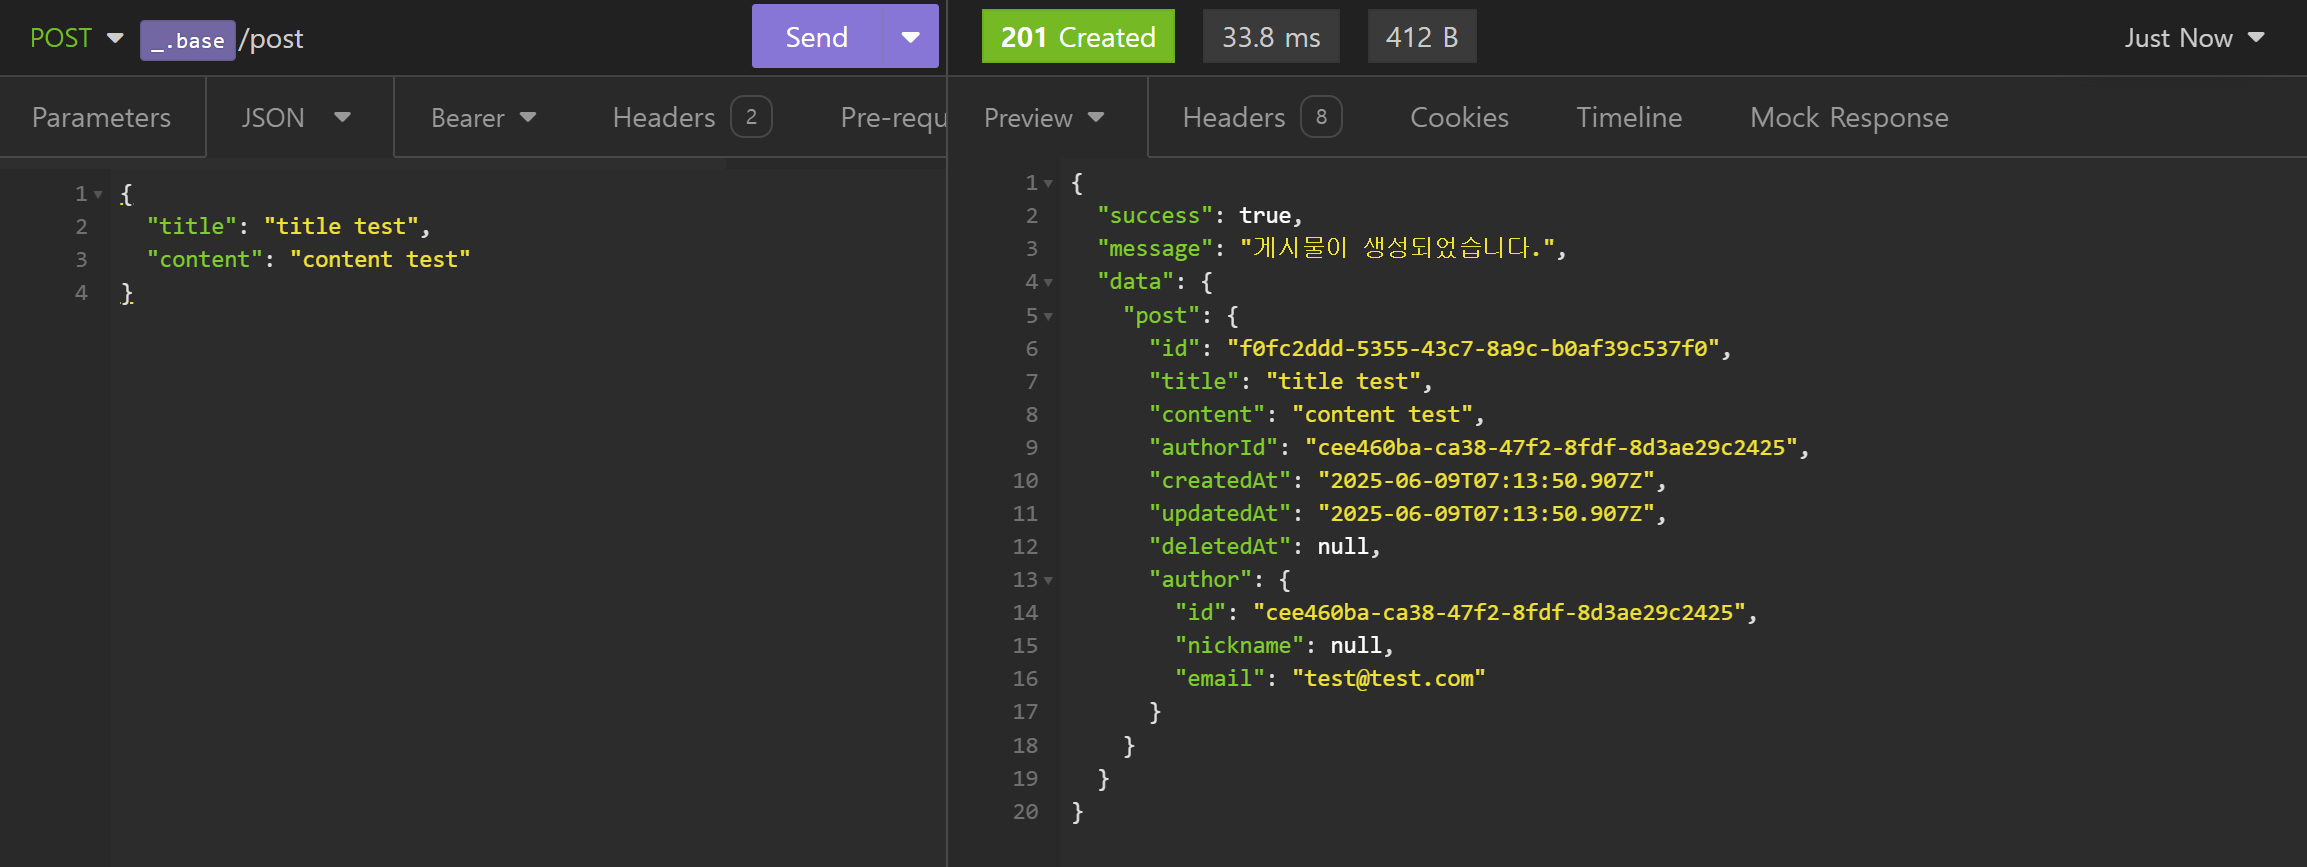Screen dimensions: 2307x867
Task: Collapse response root object at line 1
Action: pos(1048,183)
